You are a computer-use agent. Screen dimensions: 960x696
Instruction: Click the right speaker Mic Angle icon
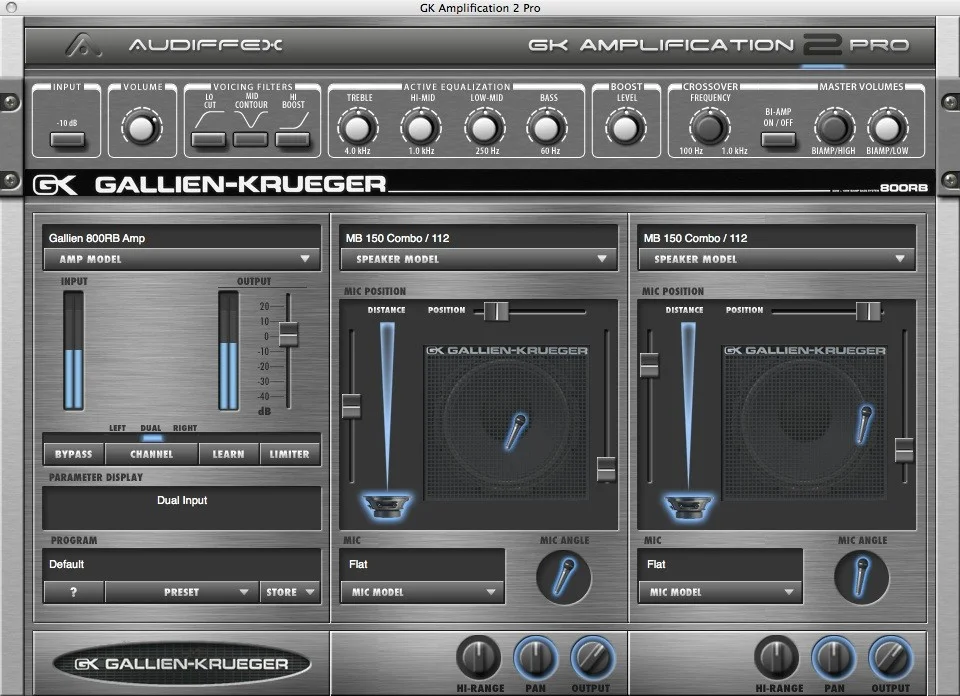click(860, 576)
